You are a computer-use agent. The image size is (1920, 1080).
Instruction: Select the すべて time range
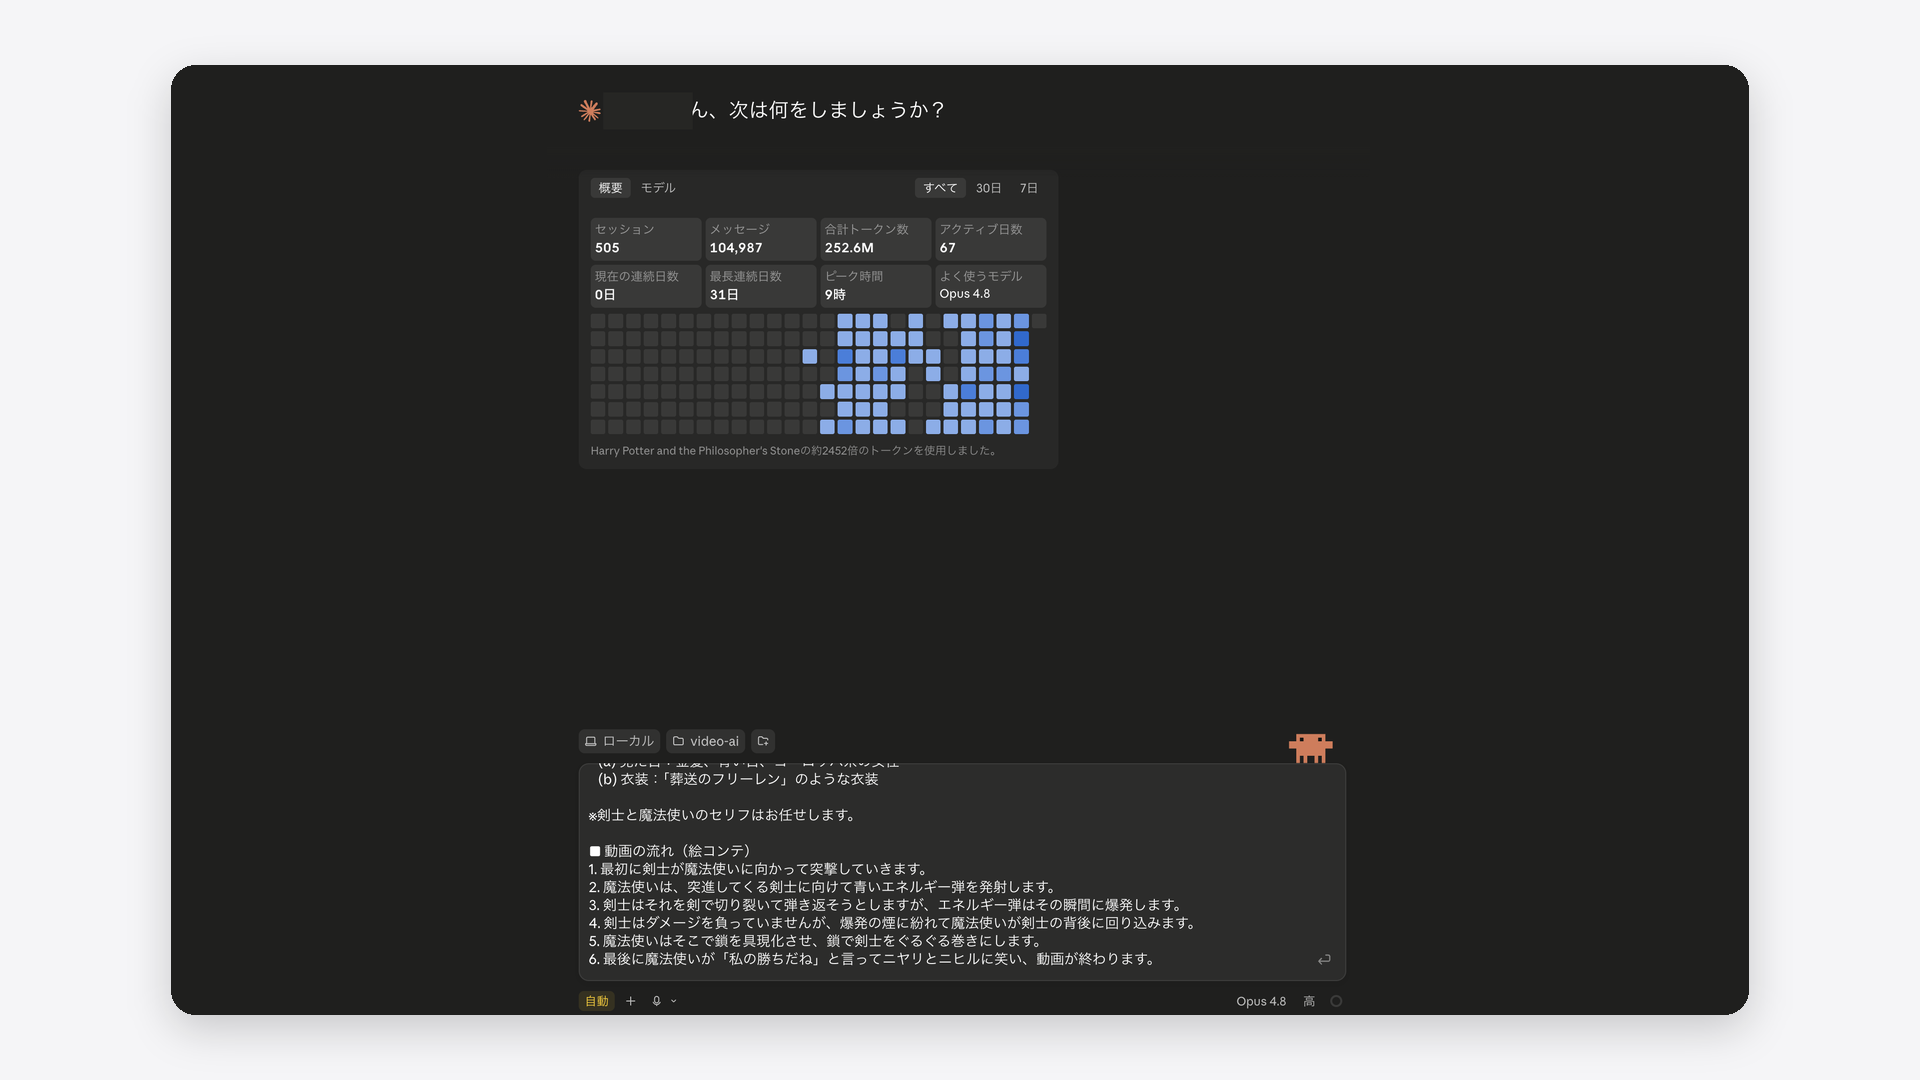coord(940,188)
